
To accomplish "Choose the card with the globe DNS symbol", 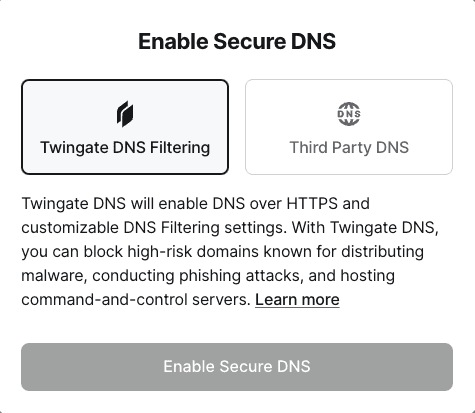I will (x=349, y=127).
